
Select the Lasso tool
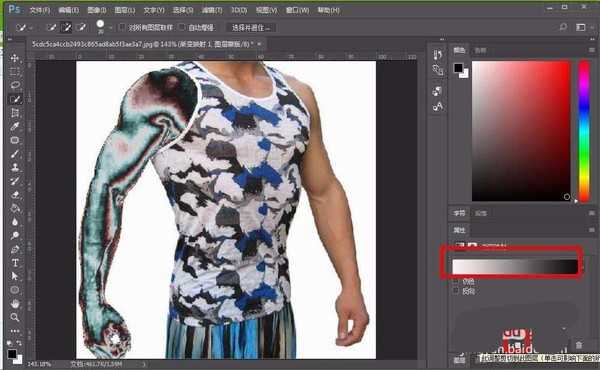click(15, 85)
